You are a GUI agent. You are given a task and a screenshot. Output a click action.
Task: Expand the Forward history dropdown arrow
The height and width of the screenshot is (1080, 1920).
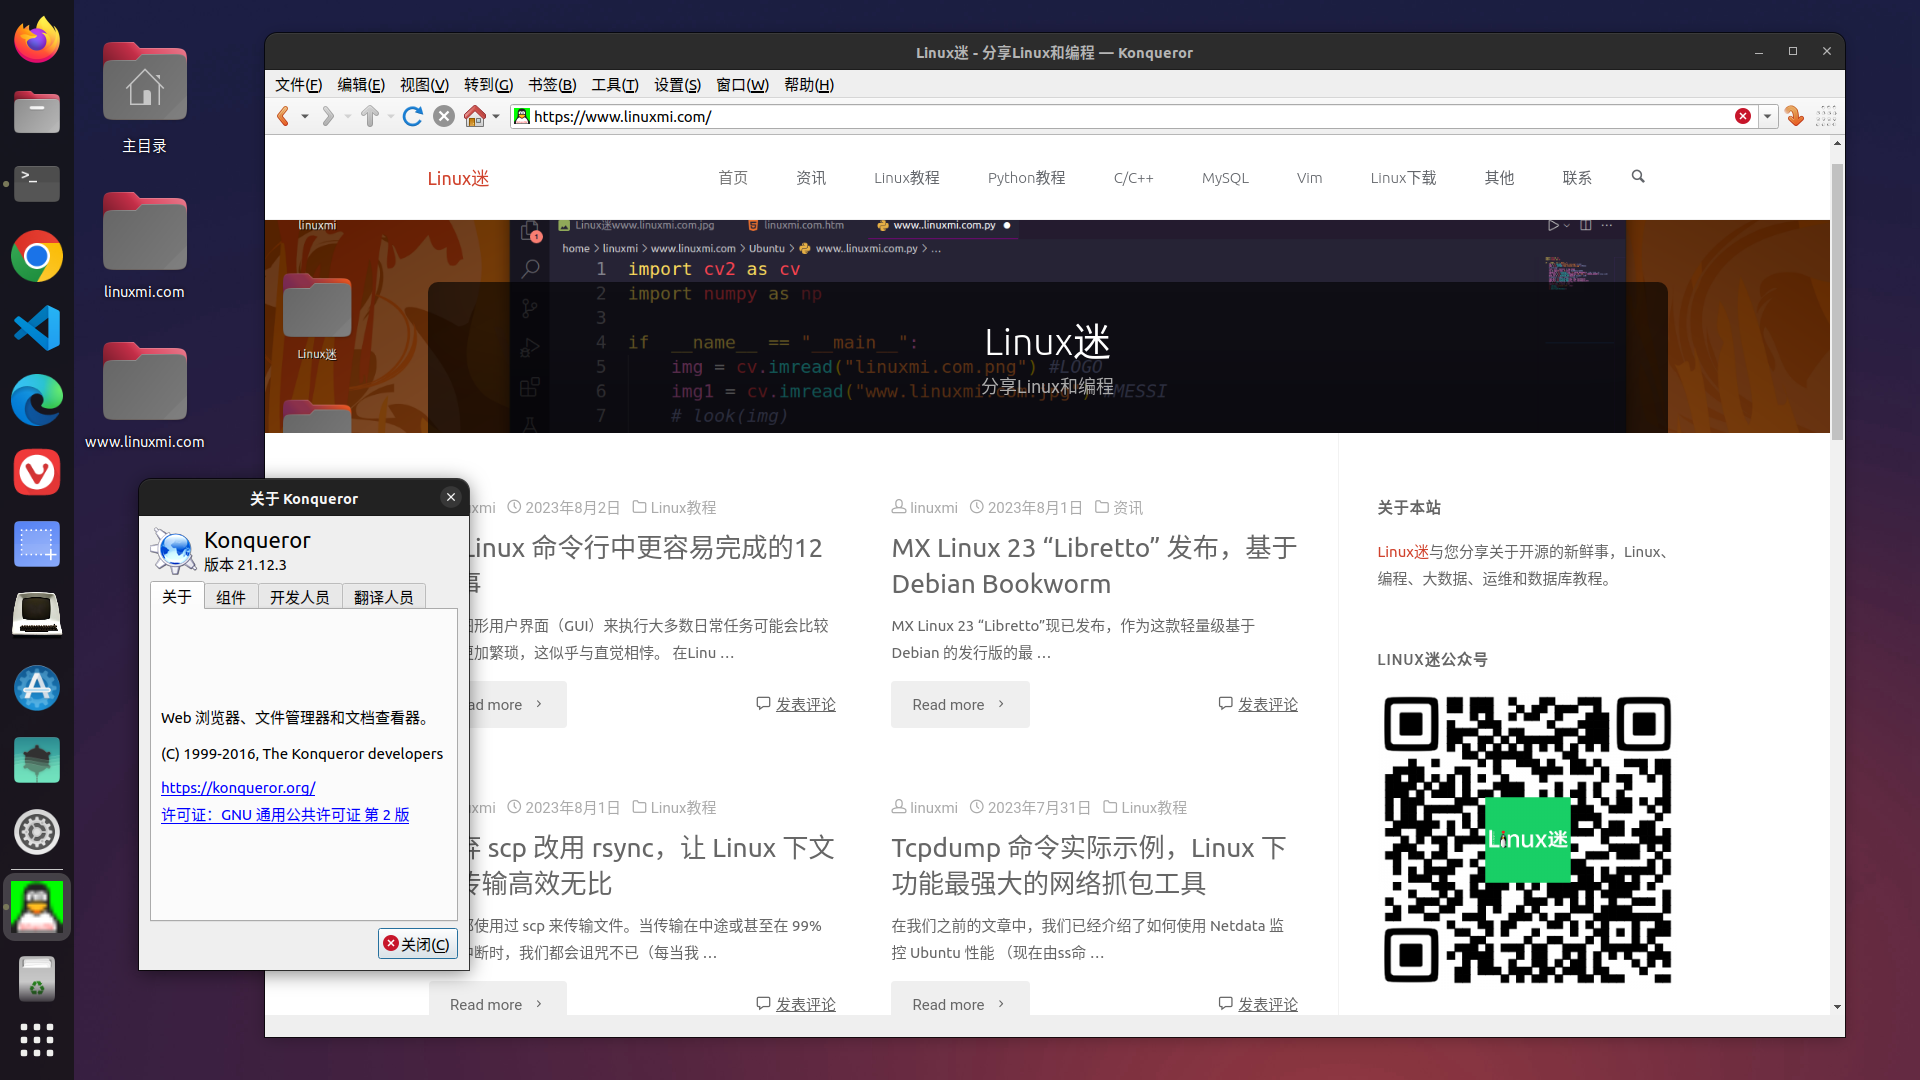click(348, 117)
